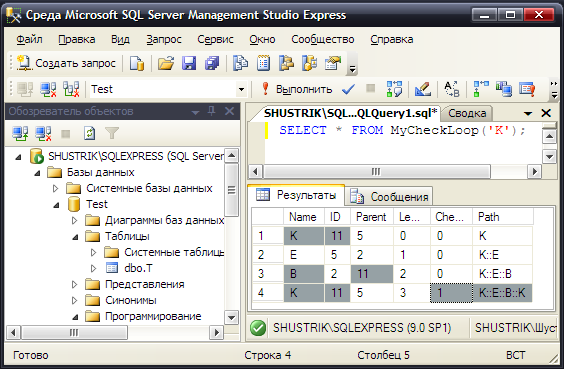Expand the dbo.T table node
The image size is (564, 369).
(x=94, y=268)
